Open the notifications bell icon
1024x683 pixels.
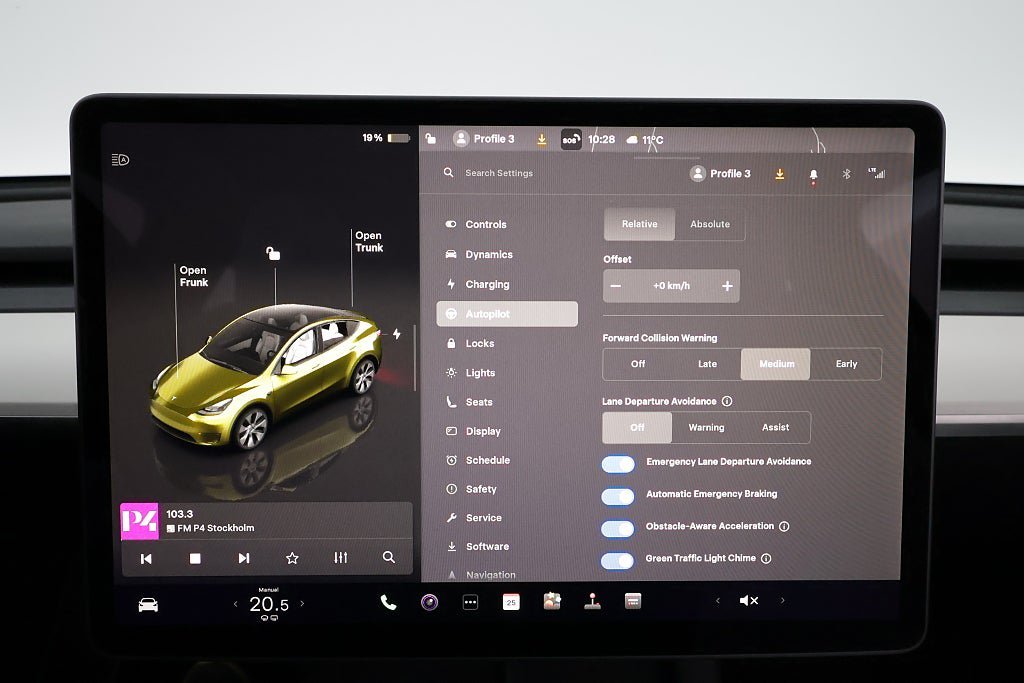click(x=813, y=174)
